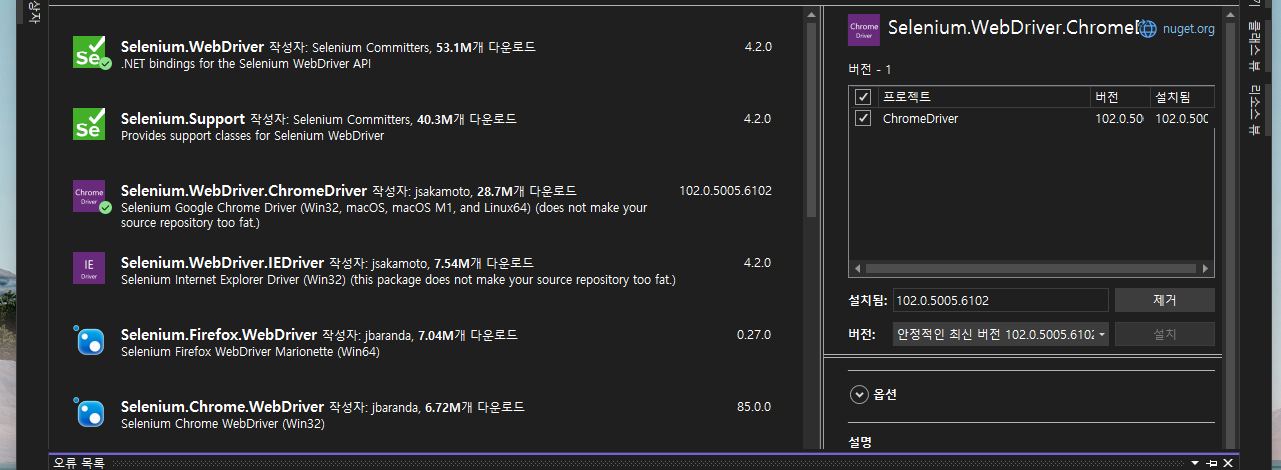The width and height of the screenshot is (1281, 470).
Task: Open the 버전 version dropdown
Action: [x=1000, y=334]
